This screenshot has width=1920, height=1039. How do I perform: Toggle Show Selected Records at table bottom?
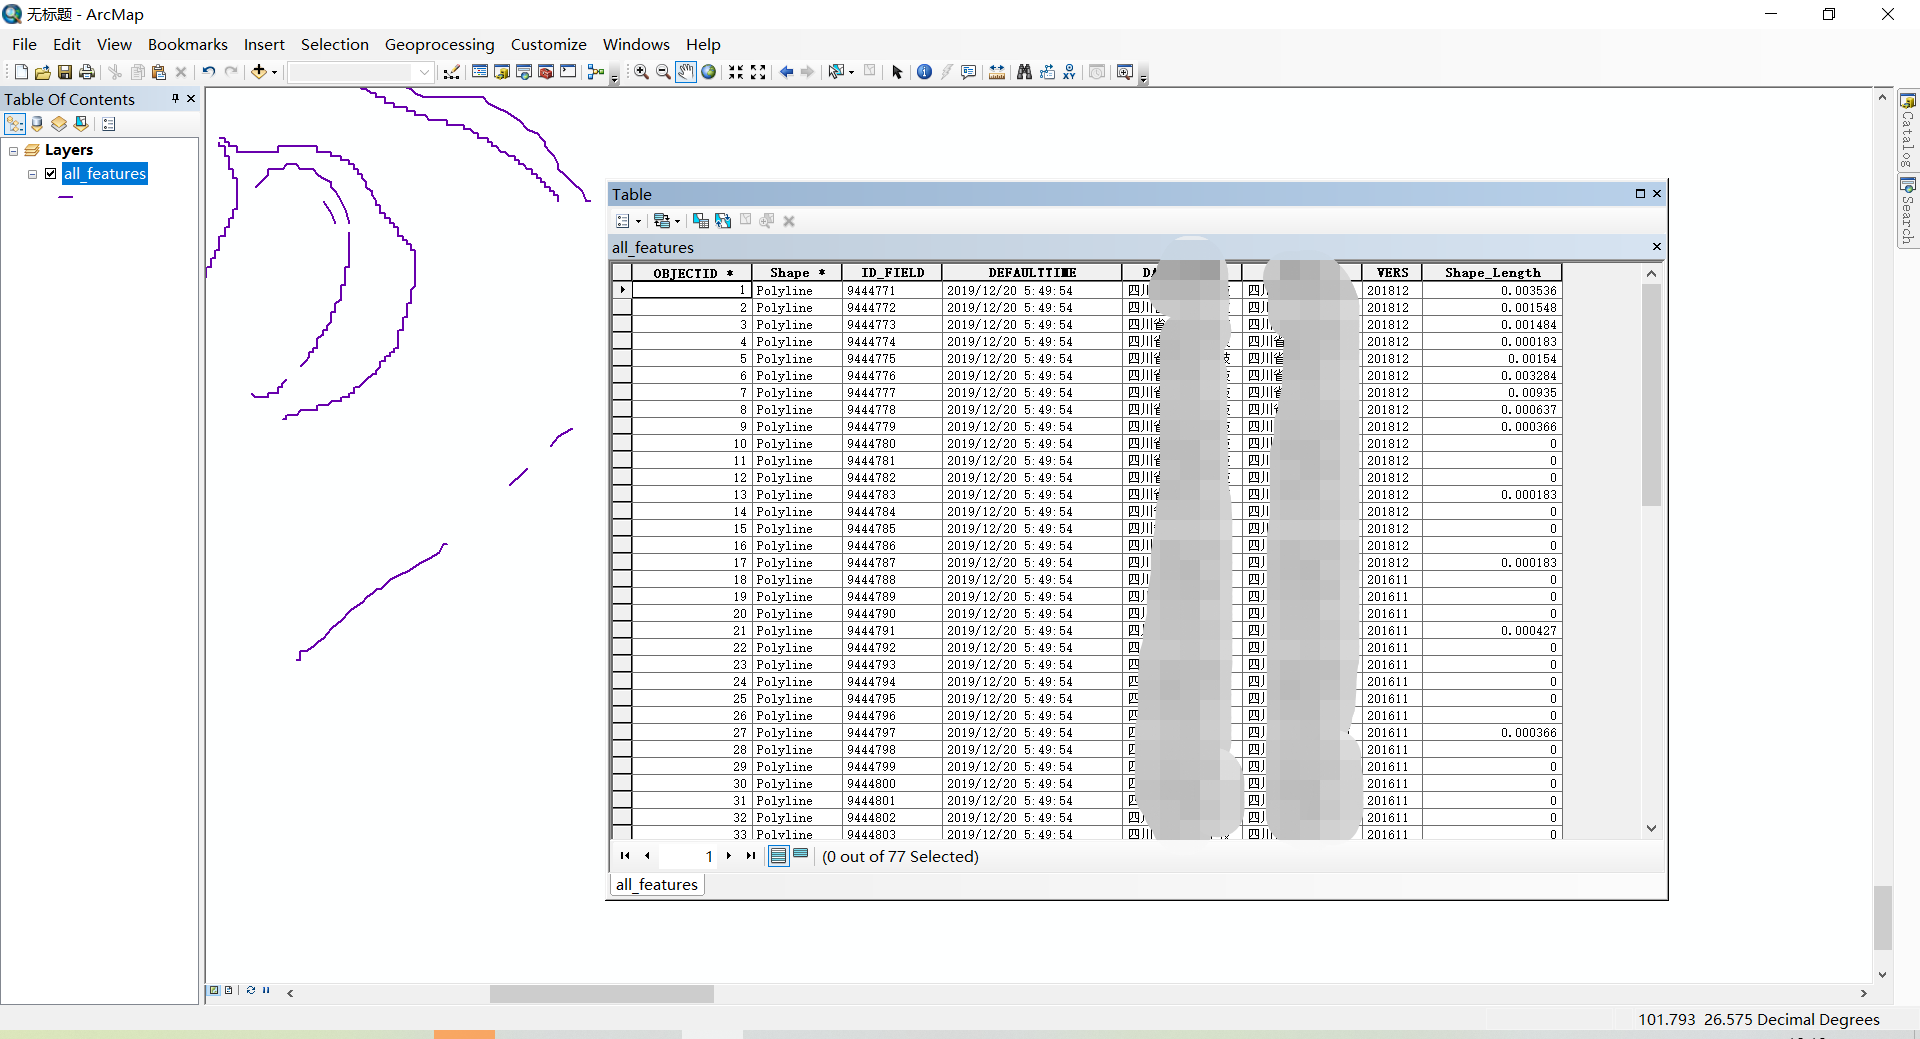point(801,856)
